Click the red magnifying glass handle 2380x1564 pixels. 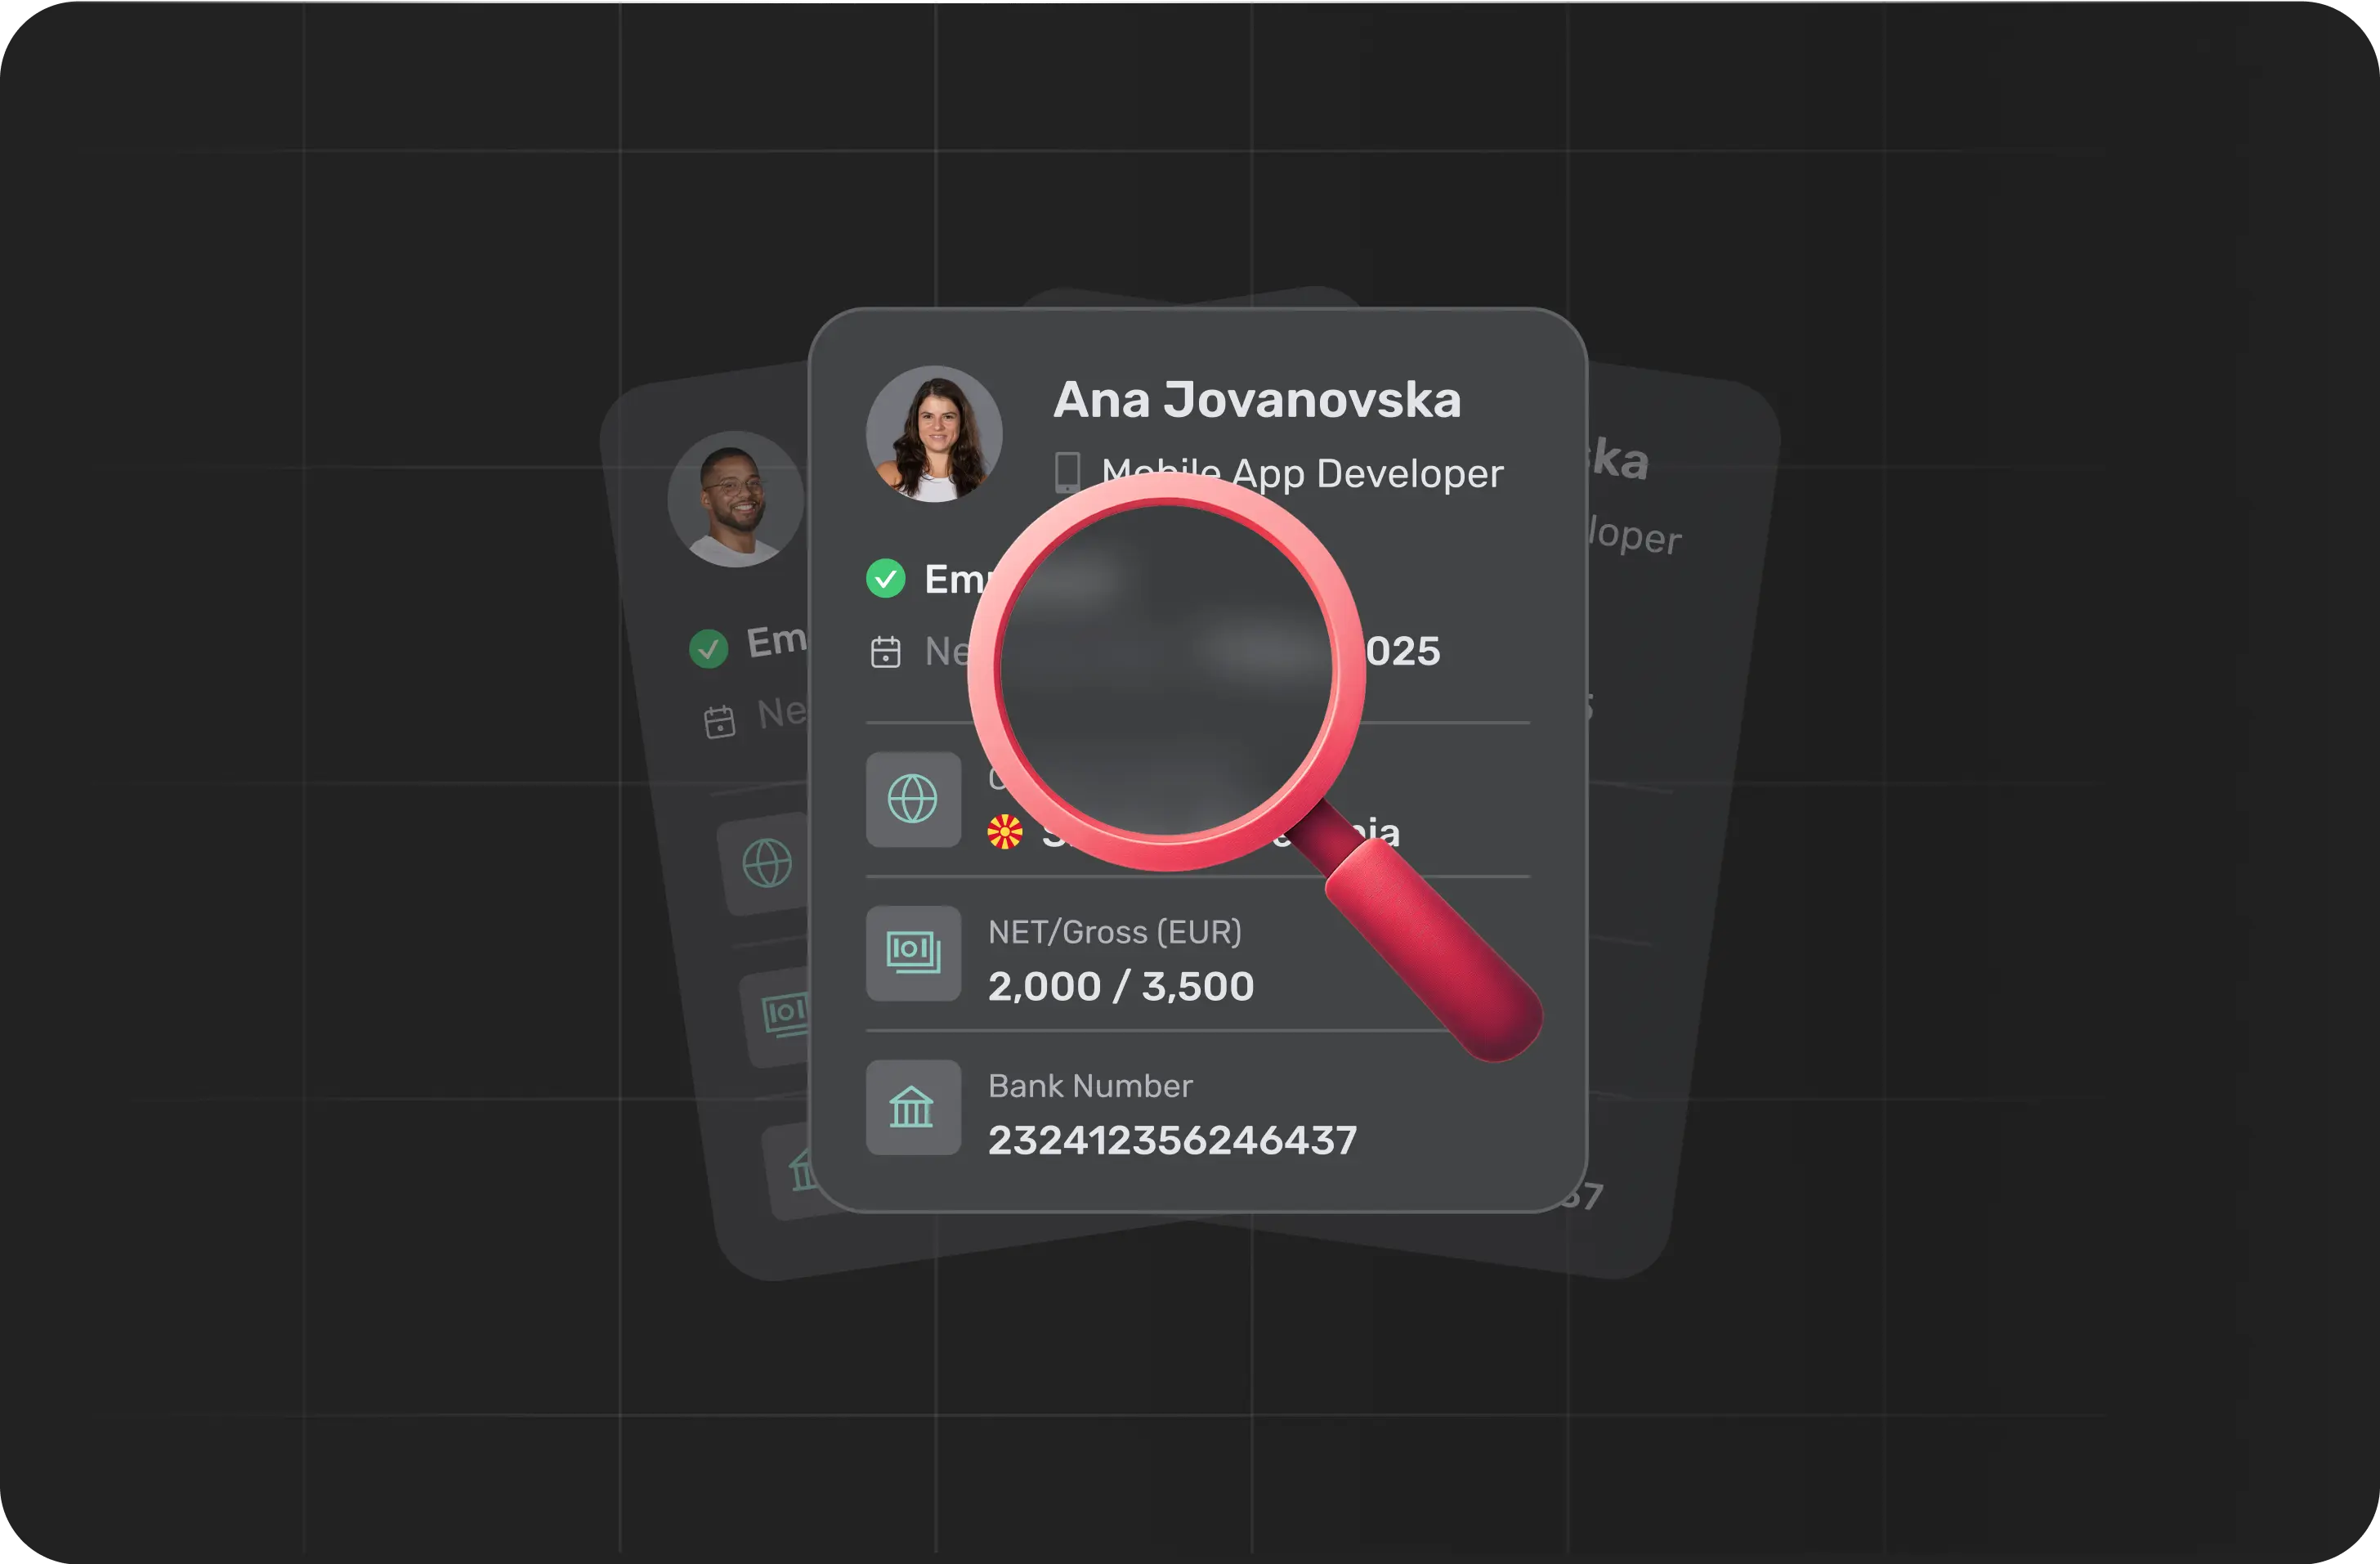pyautogui.click(x=1435, y=950)
